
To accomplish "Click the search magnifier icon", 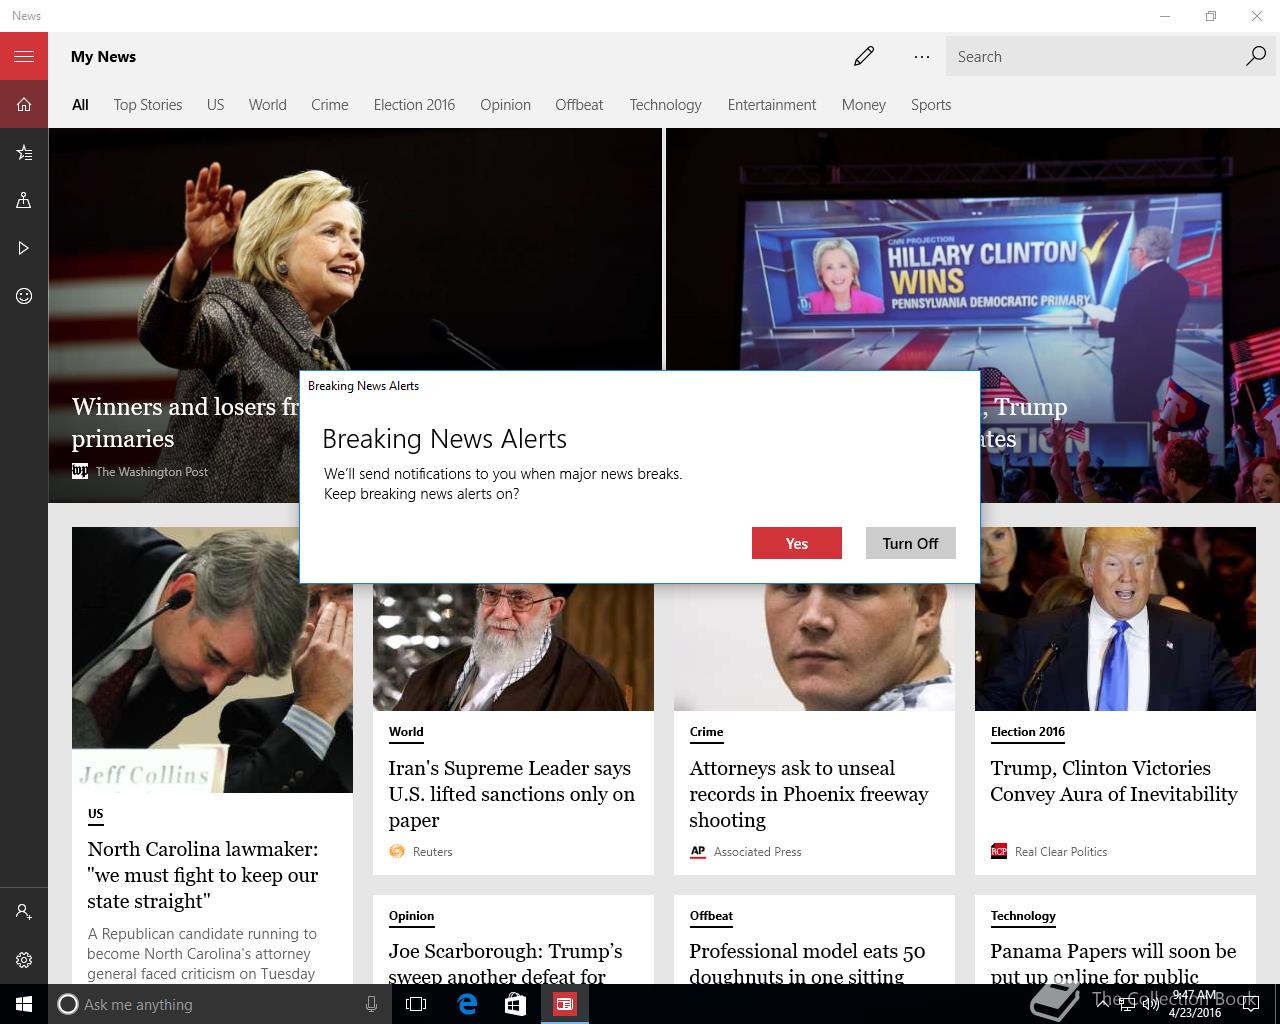I will (x=1256, y=56).
